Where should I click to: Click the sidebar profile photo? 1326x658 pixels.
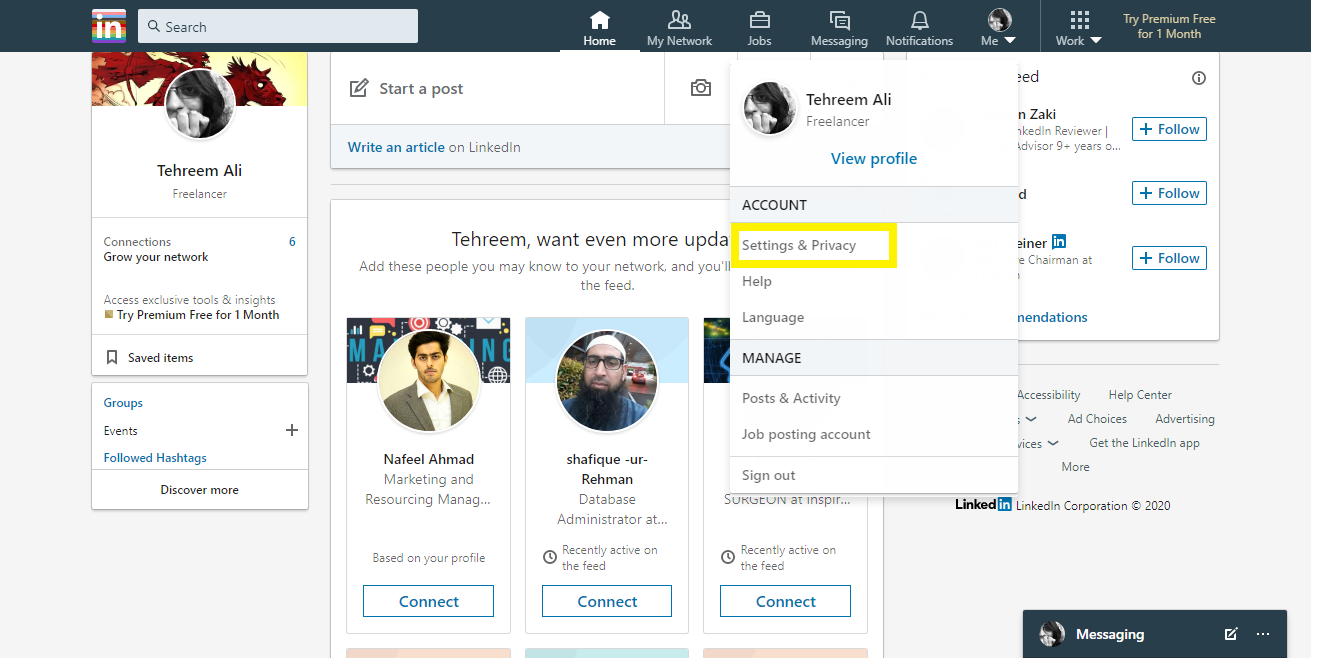pyautogui.click(x=200, y=103)
